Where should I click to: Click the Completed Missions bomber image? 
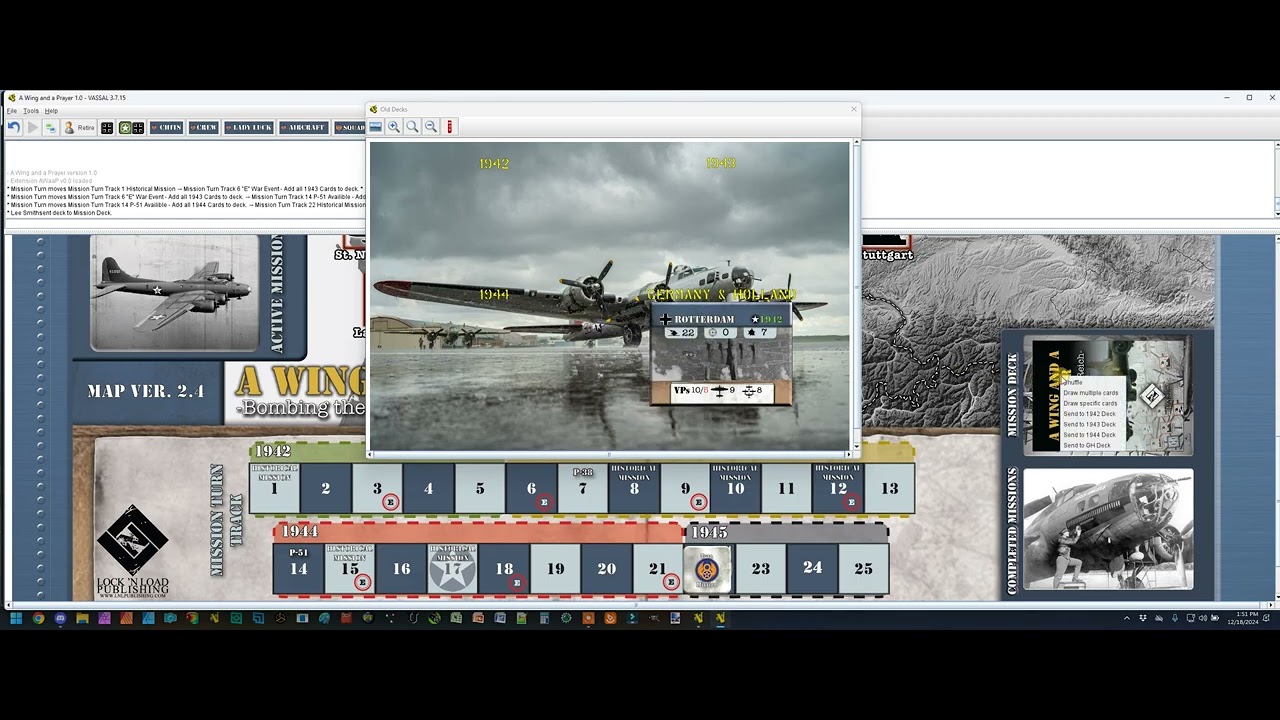pos(1108,530)
